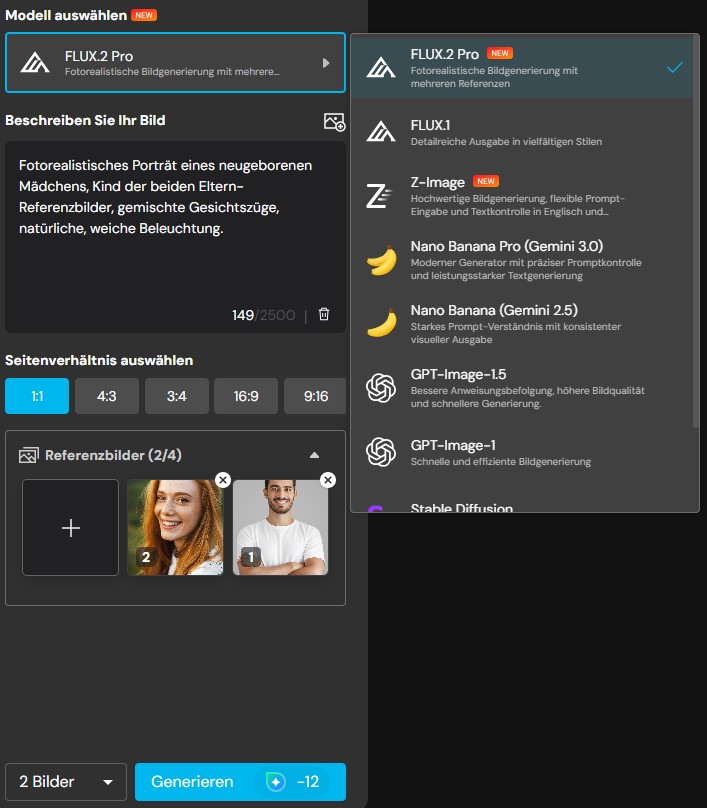The image size is (707, 808).
Task: Click the Referenzbilder picture icon
Action: click(x=28, y=456)
